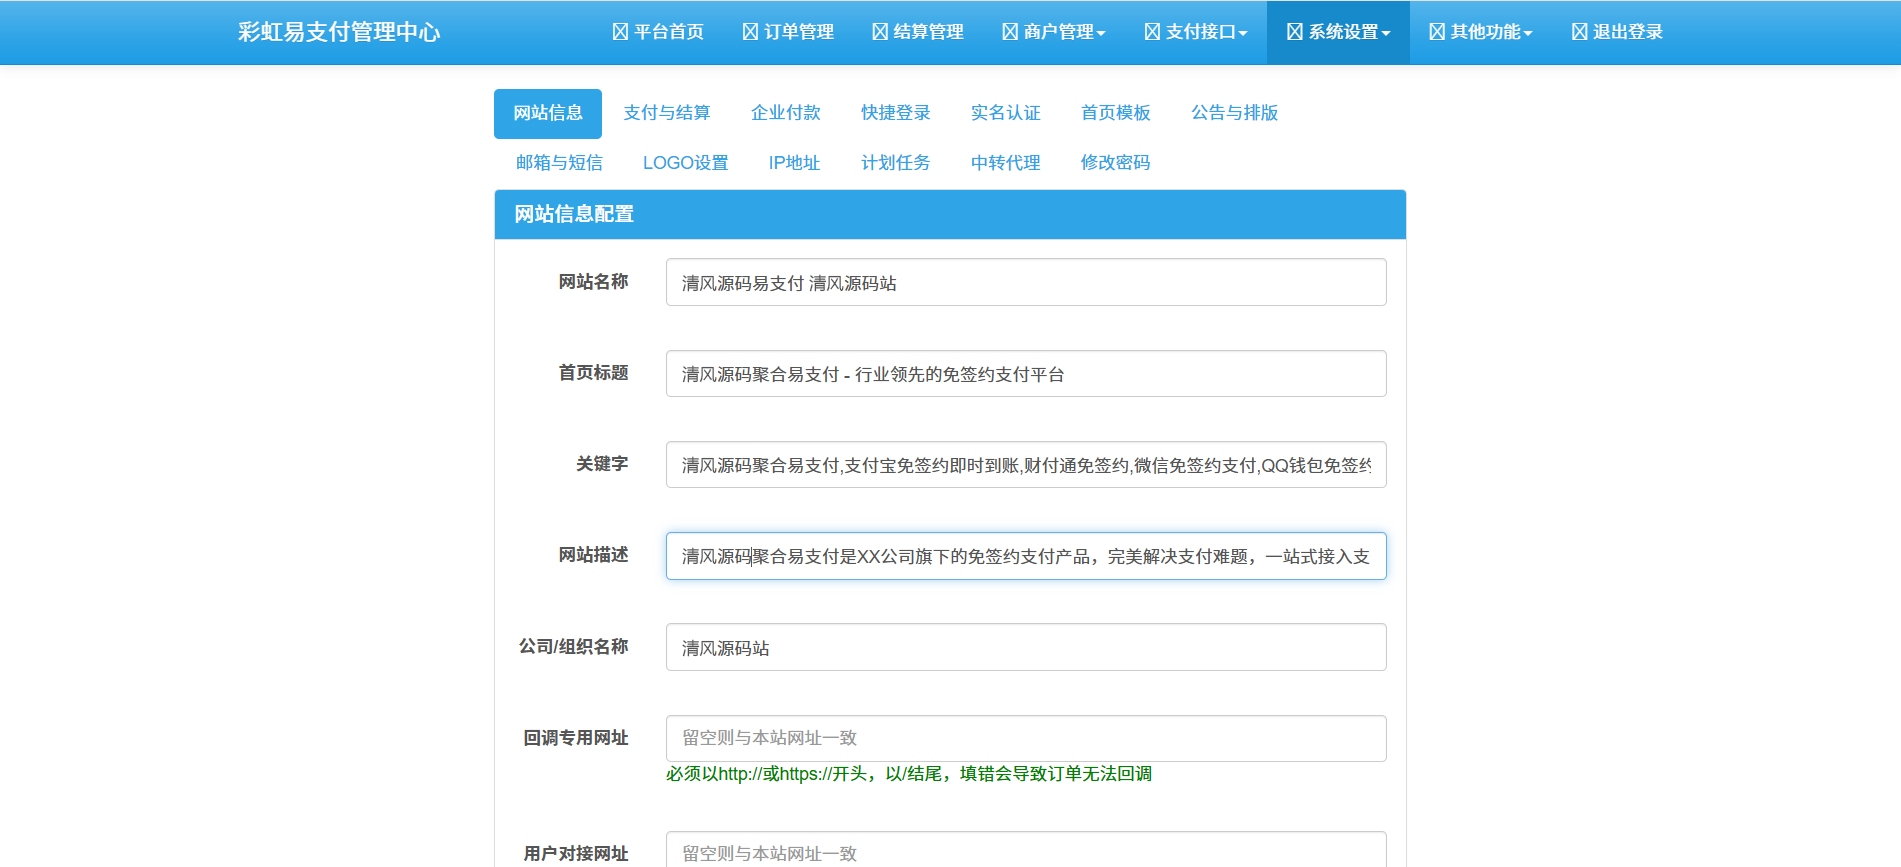This screenshot has width=1901, height=867.
Task: Click the 彩虹易支付管理中心 brand title
Action: point(339,32)
